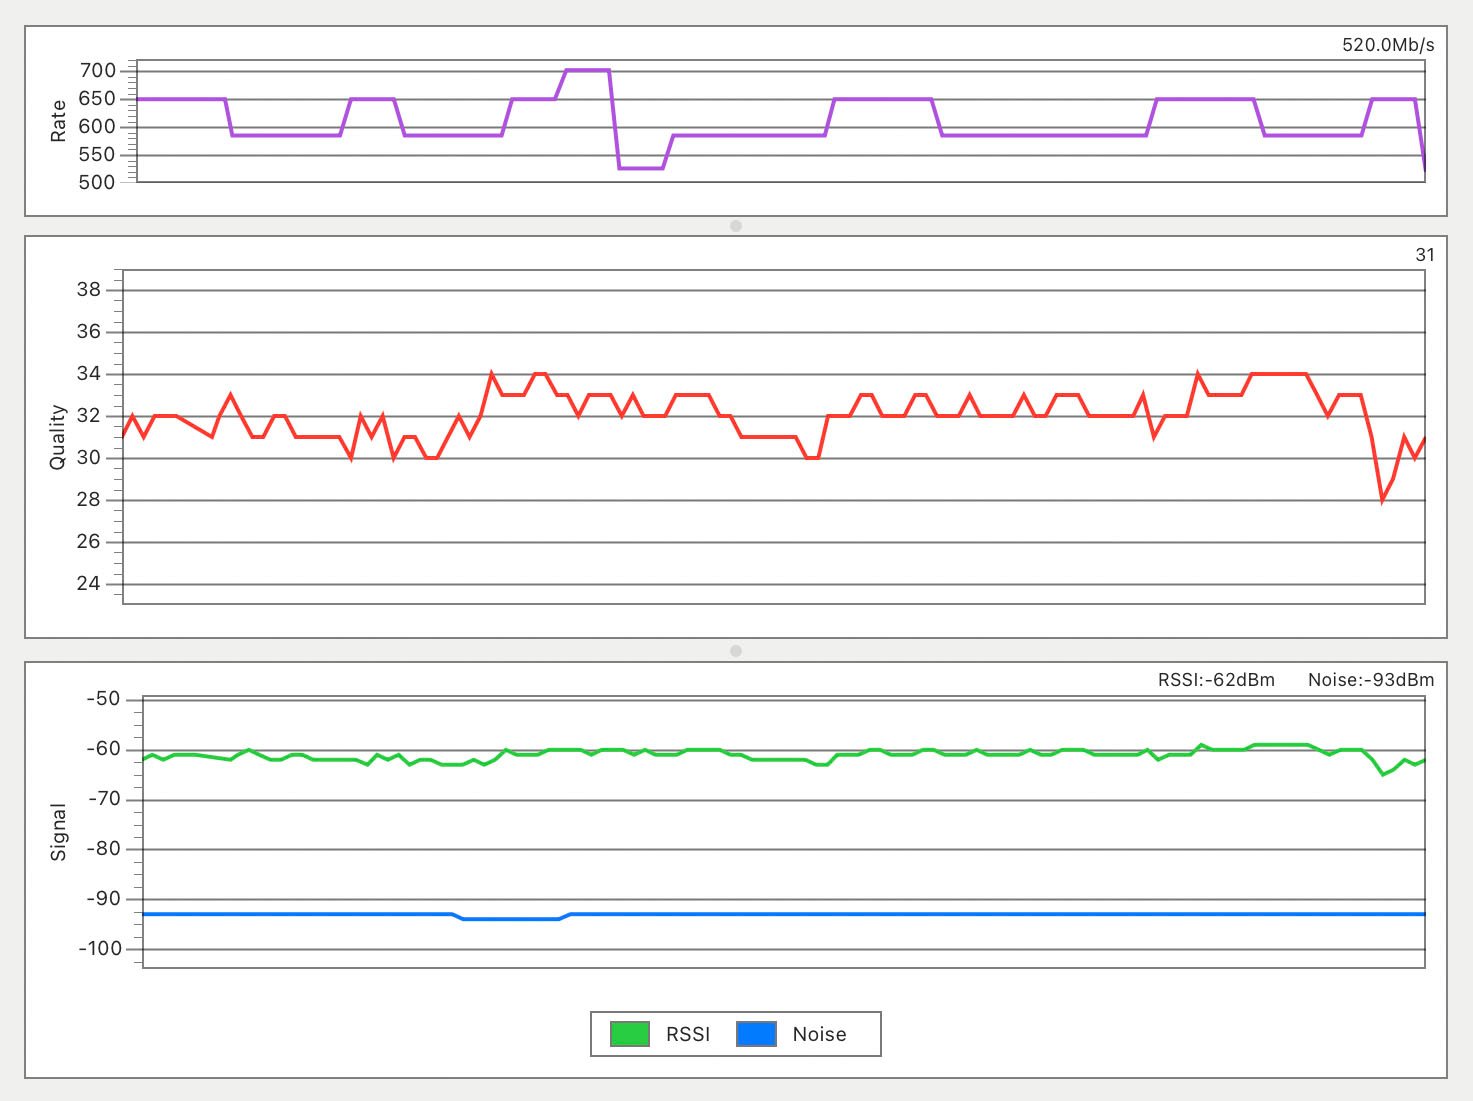
Task: Click the -70 tick label on Signal axis
Action: 103,799
